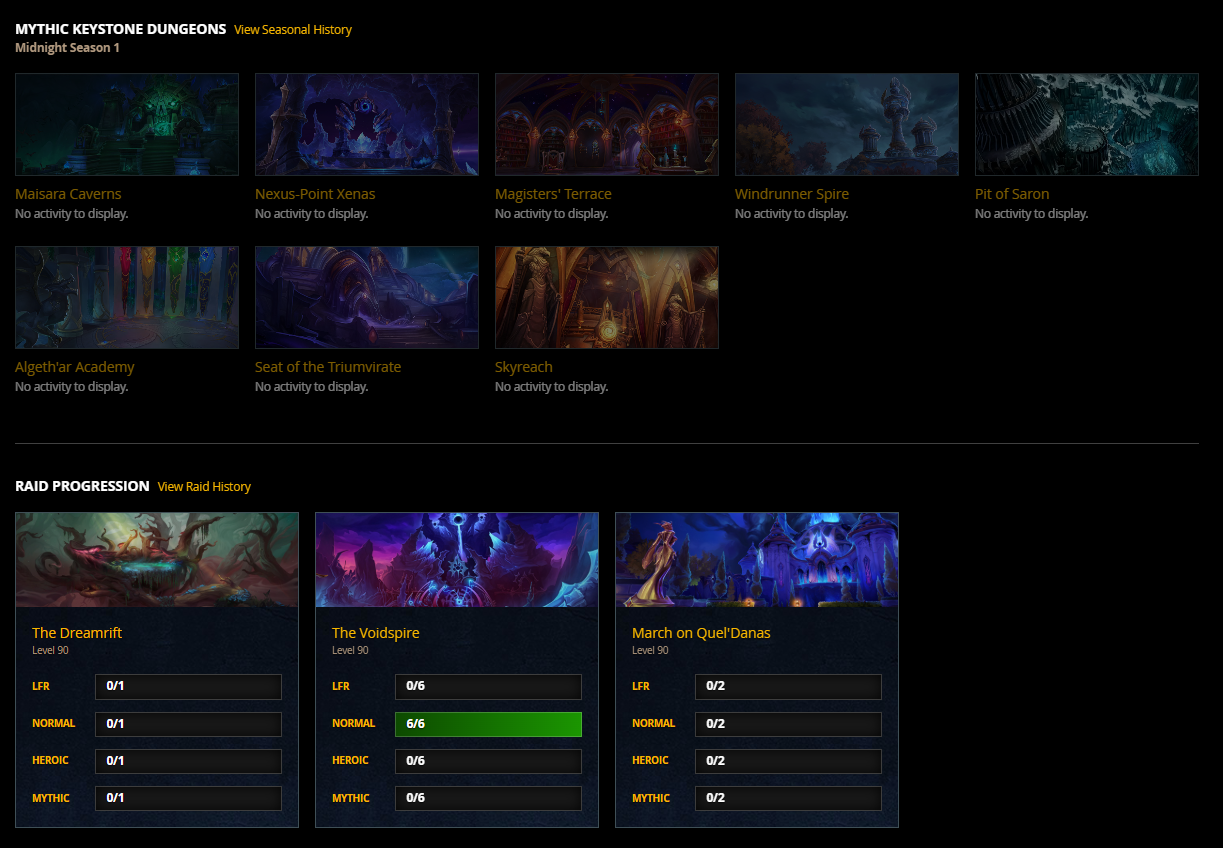Open the View Seasonal History link

point(293,30)
